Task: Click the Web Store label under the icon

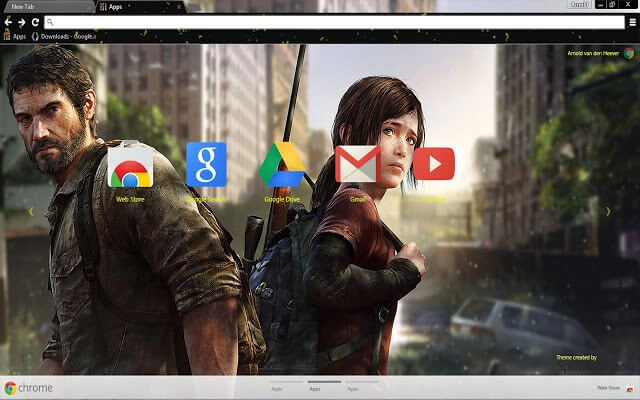Action: point(130,200)
